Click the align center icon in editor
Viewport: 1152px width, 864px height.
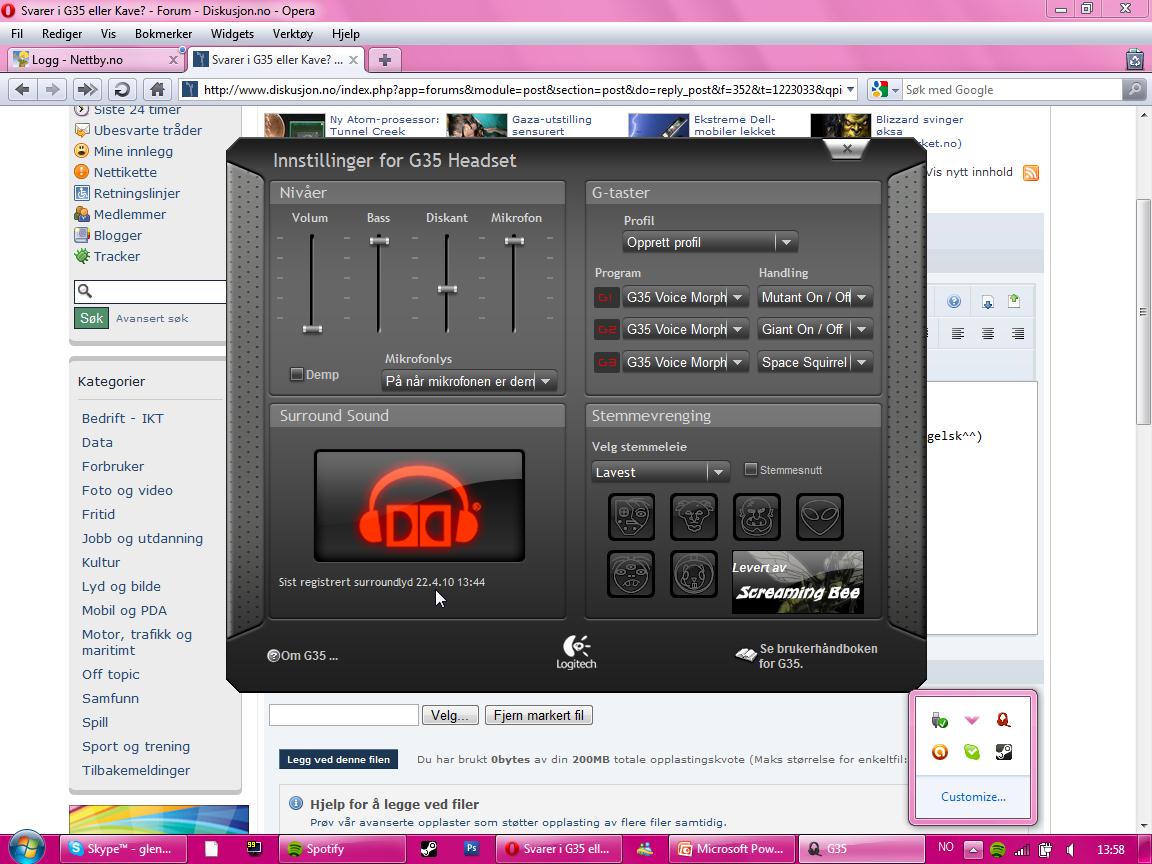tap(987, 334)
